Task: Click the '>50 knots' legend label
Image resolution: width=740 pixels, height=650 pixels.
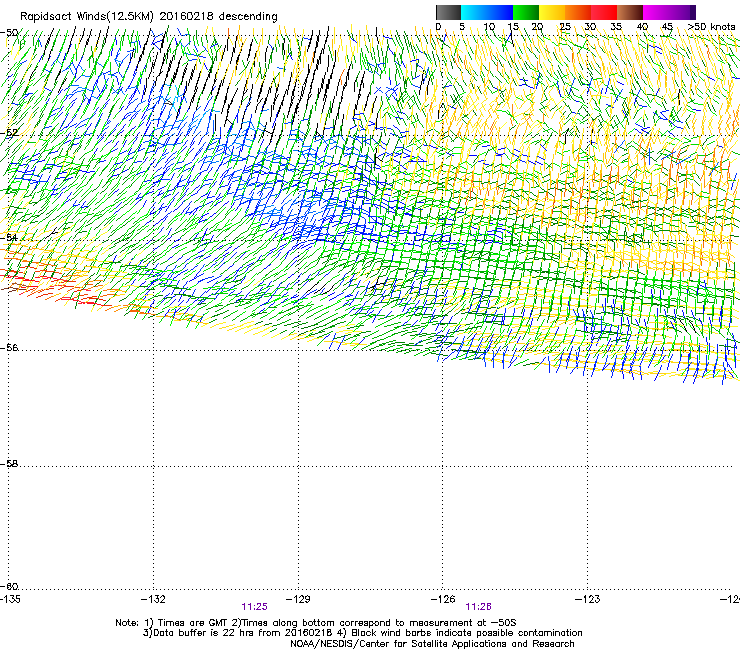Action: [x=711, y=27]
